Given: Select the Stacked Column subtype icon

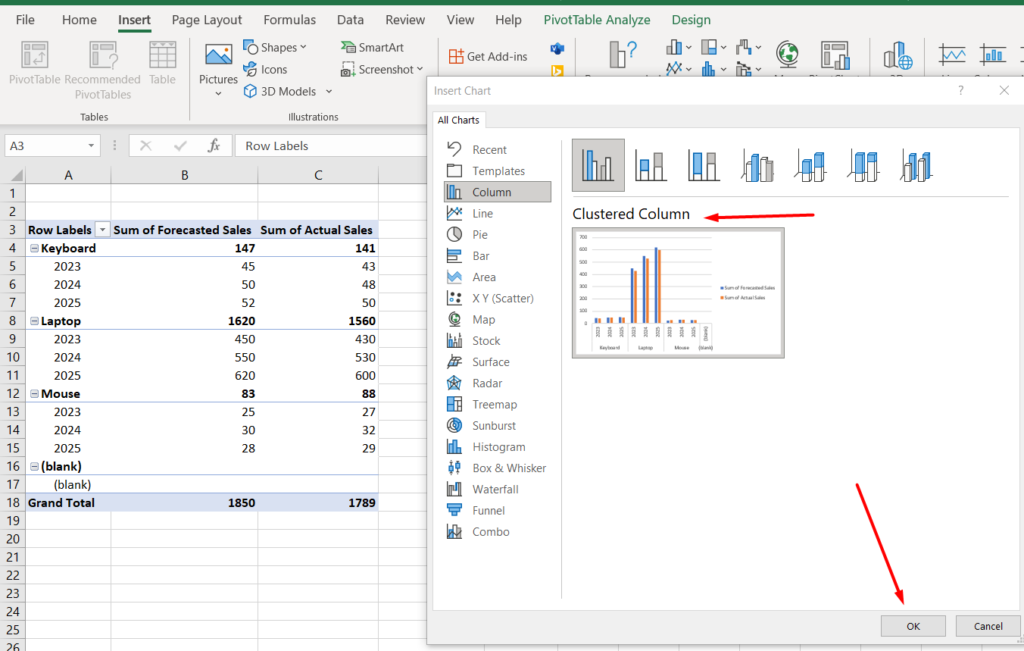Looking at the screenshot, I should (650, 165).
